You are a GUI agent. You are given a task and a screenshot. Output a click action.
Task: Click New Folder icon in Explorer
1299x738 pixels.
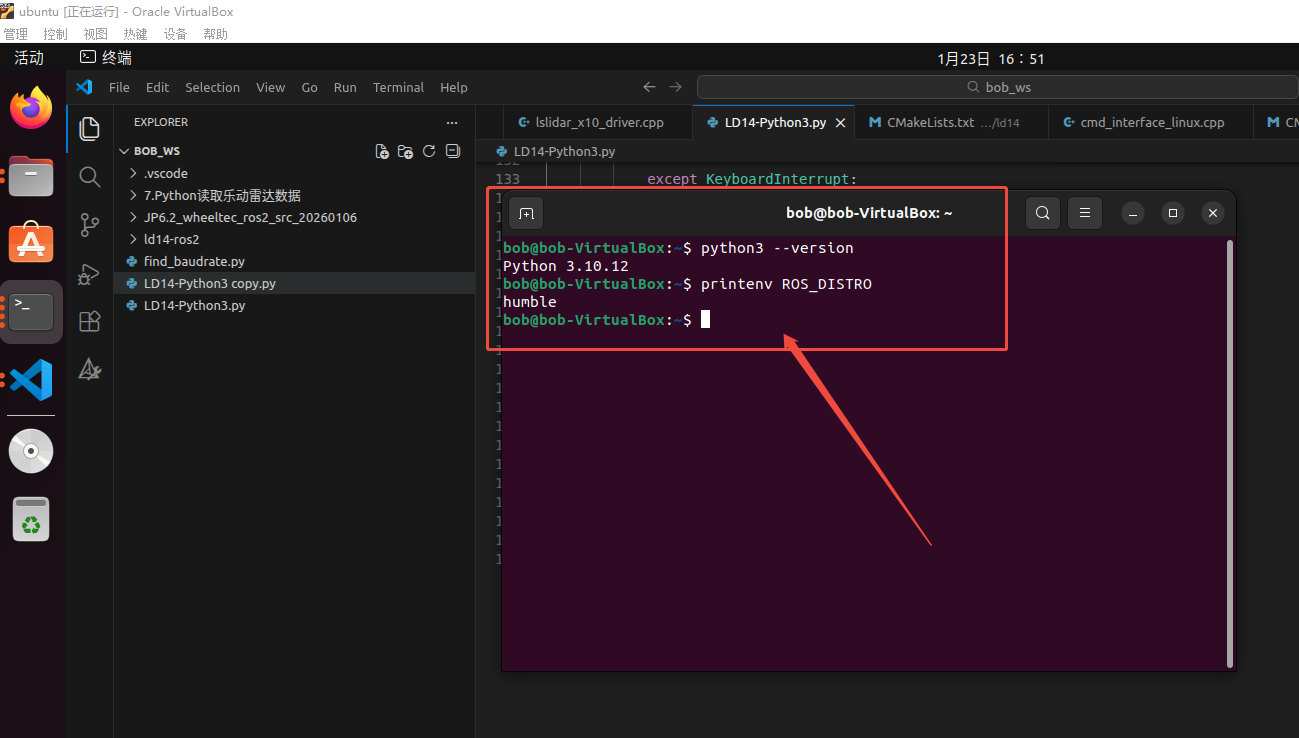(x=405, y=152)
